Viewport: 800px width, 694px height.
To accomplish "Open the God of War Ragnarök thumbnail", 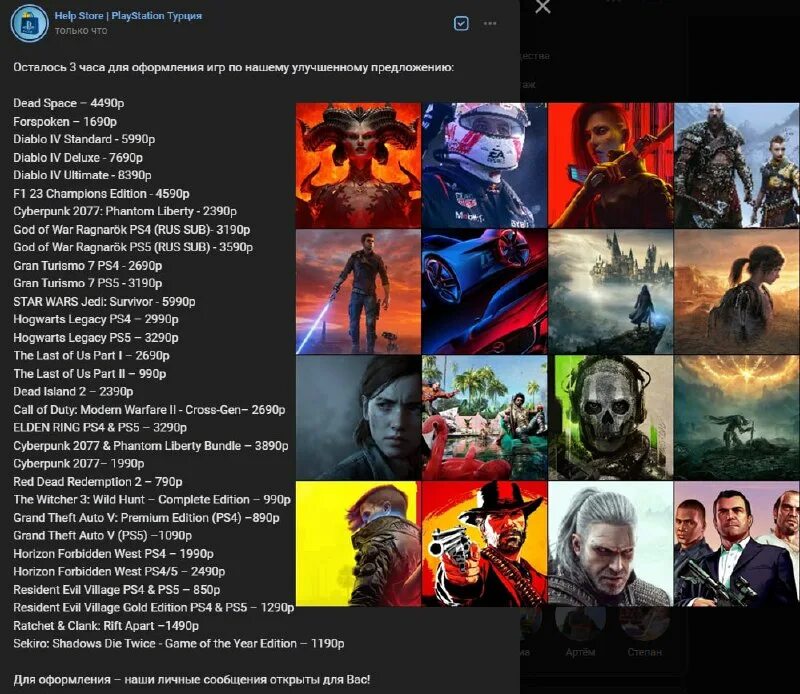I will [x=737, y=165].
